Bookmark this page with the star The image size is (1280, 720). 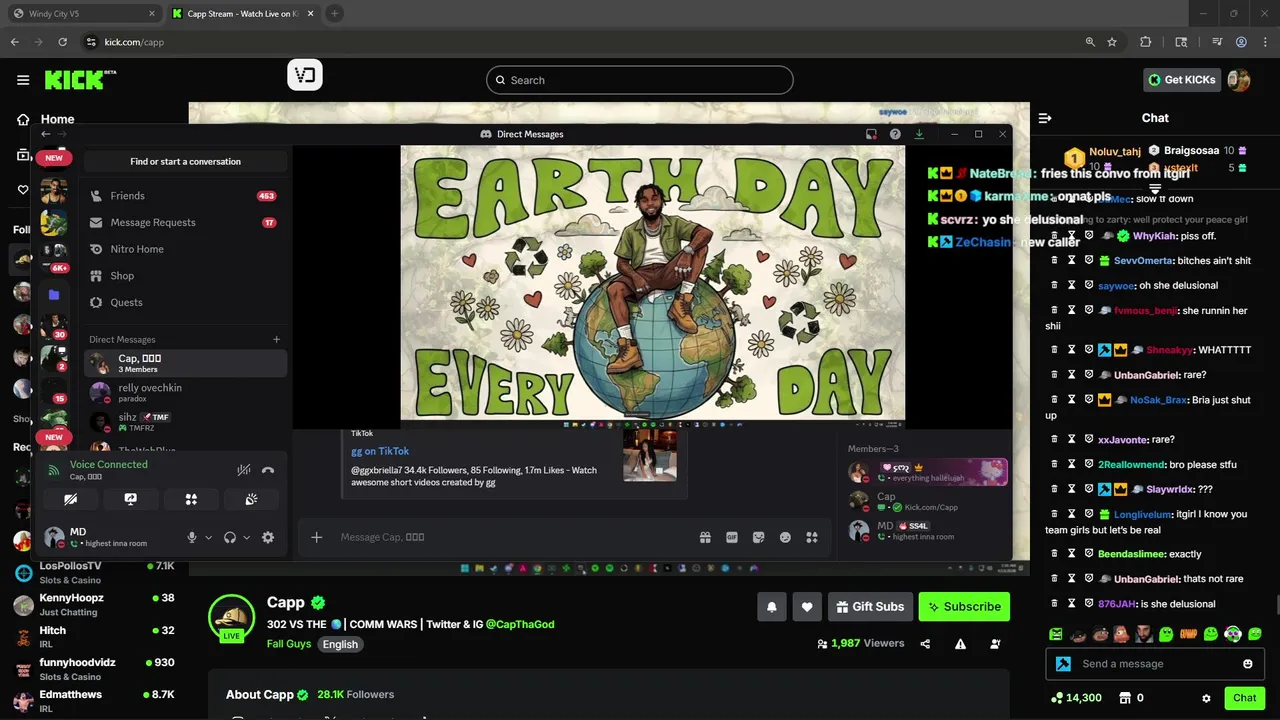[x=1112, y=42]
